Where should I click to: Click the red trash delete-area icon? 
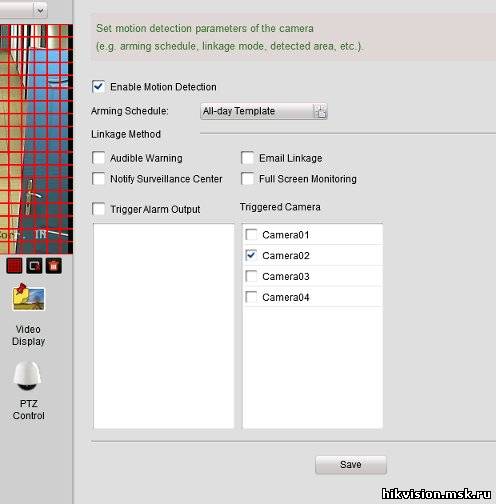click(x=54, y=266)
